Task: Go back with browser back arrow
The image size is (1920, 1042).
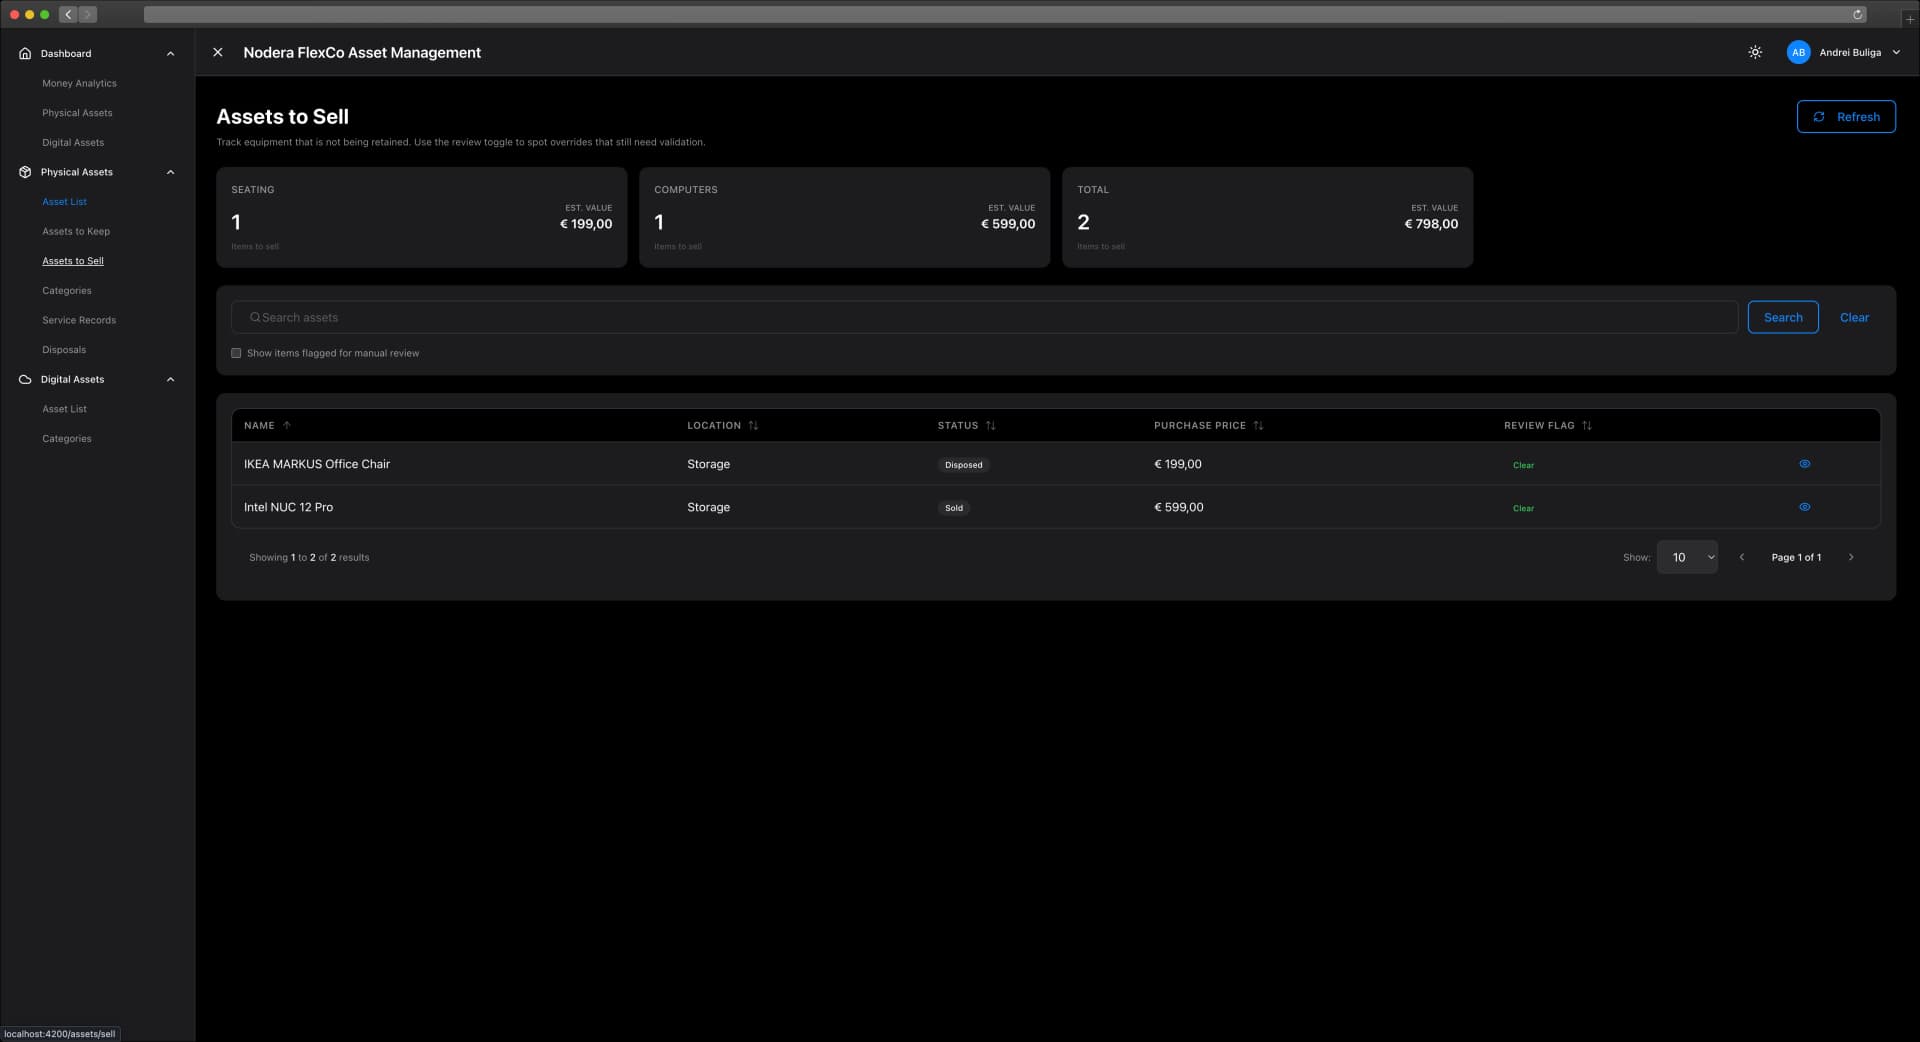Action: pyautogui.click(x=68, y=14)
